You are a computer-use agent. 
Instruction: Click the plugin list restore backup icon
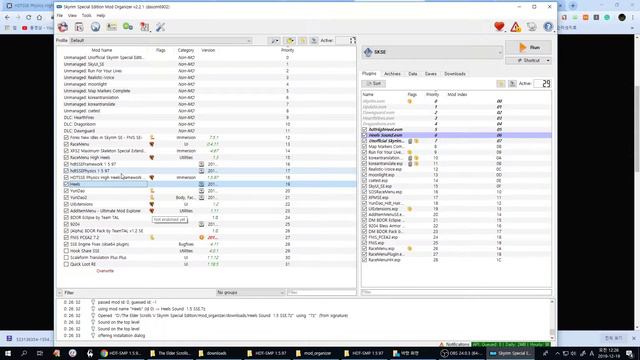coord(501,84)
